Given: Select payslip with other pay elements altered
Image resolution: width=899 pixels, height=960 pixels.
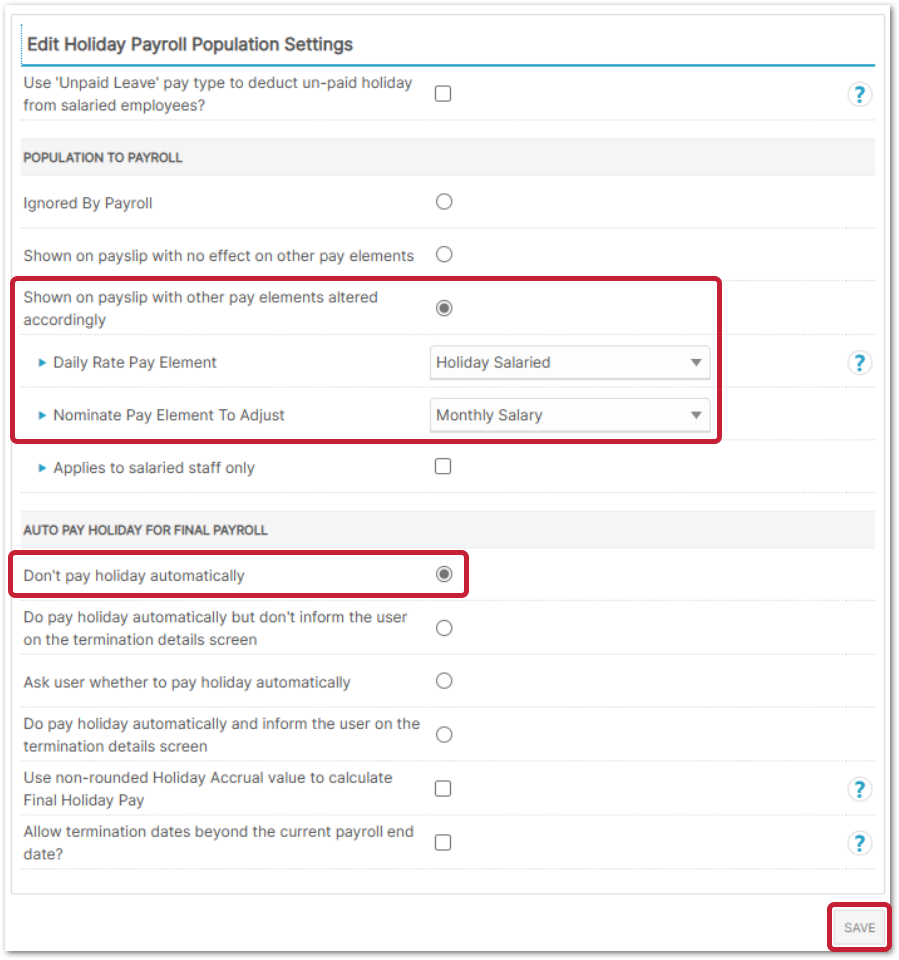Looking at the screenshot, I should (444, 308).
